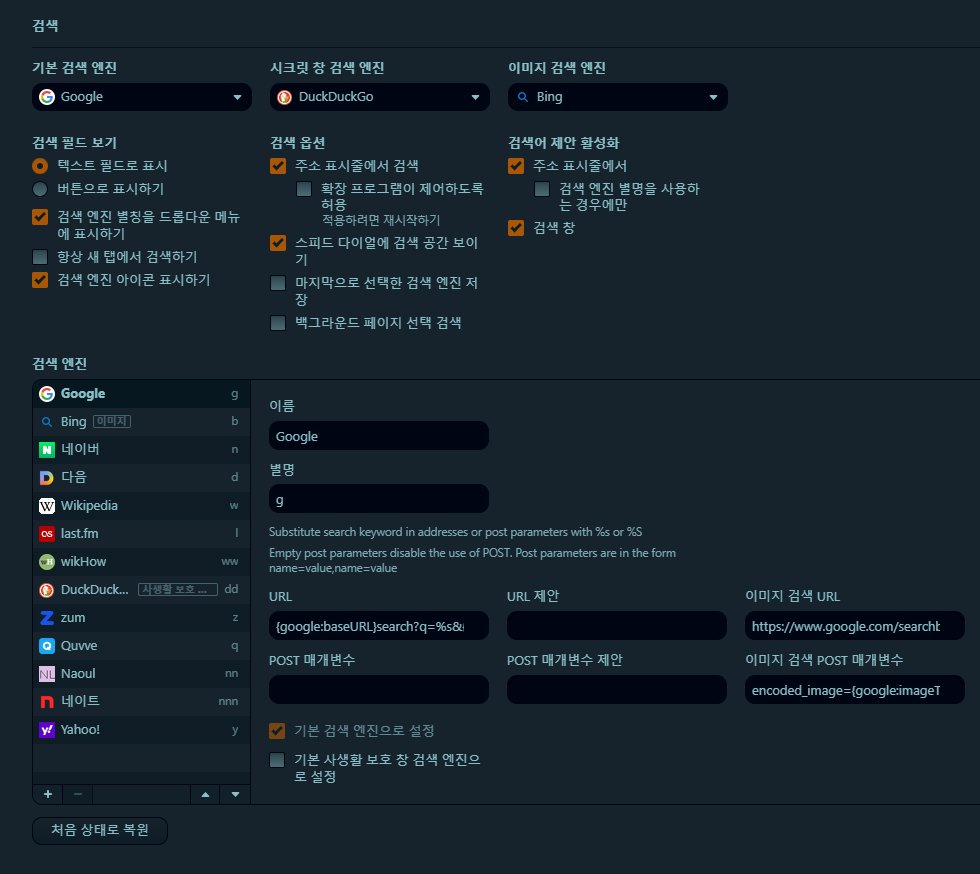Click inside the 별명 input field
Viewport: 980px width, 874px height.
point(378,497)
